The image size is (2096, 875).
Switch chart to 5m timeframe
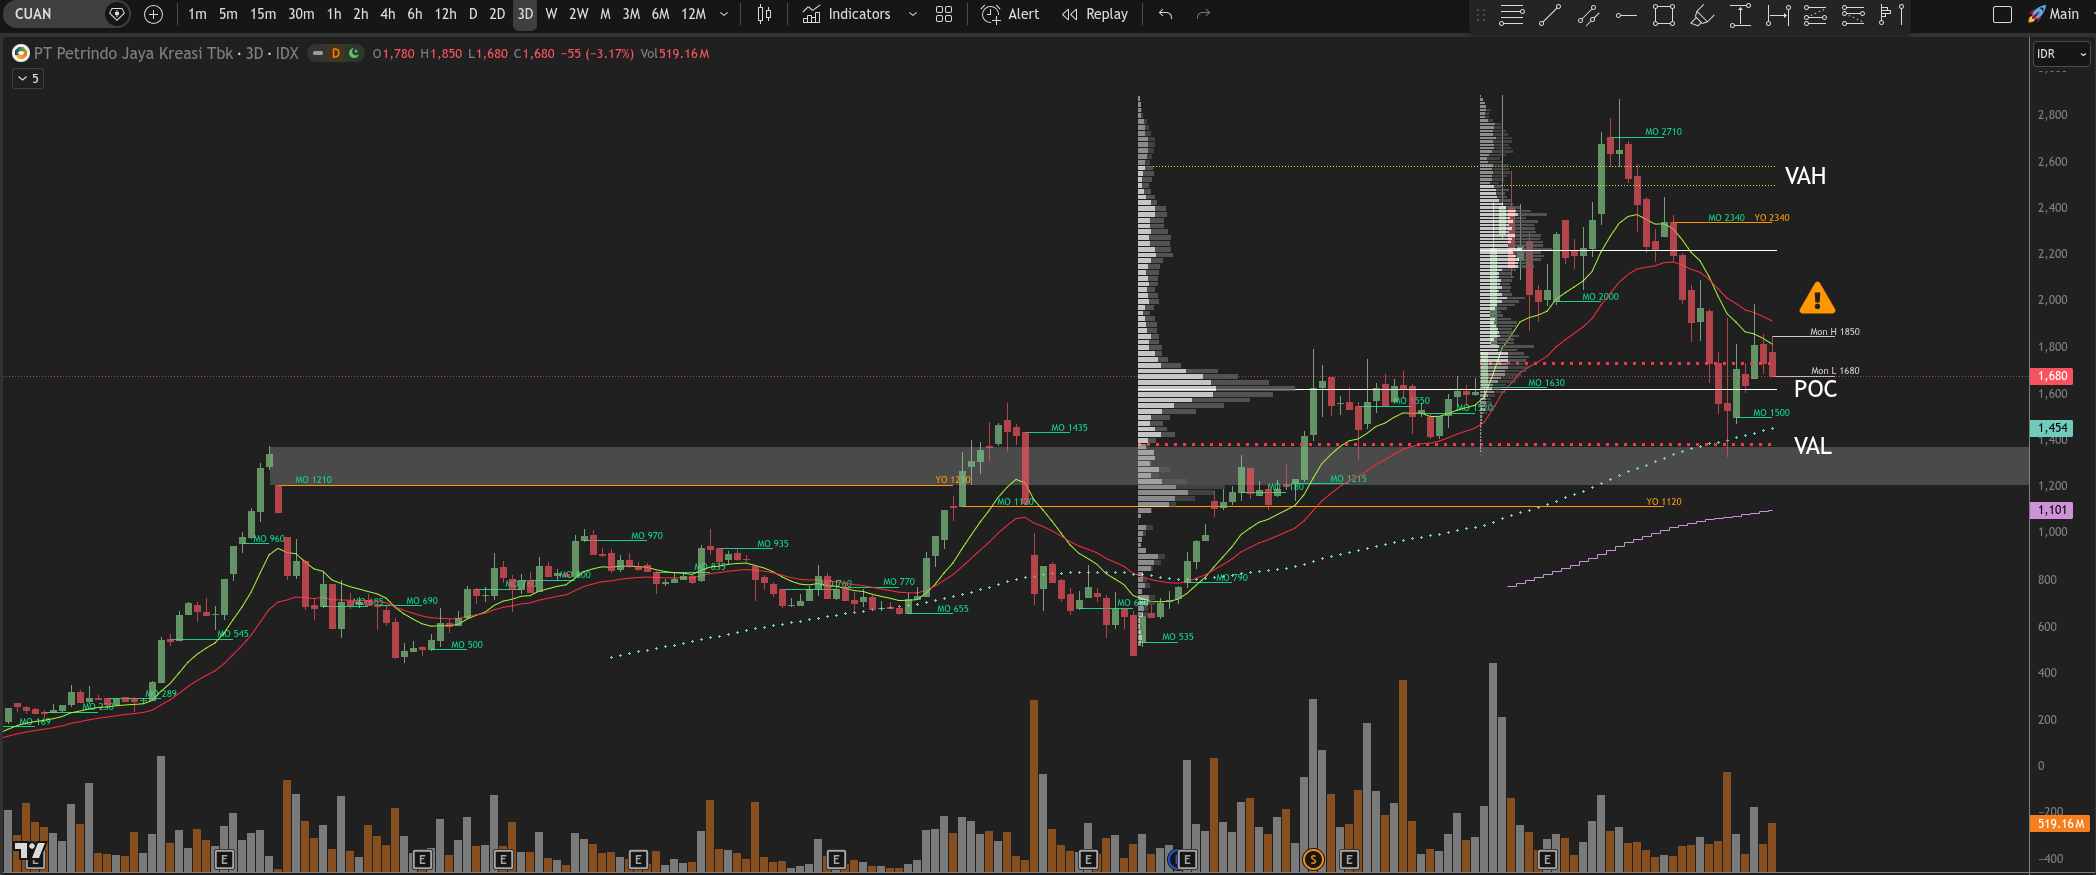(228, 14)
